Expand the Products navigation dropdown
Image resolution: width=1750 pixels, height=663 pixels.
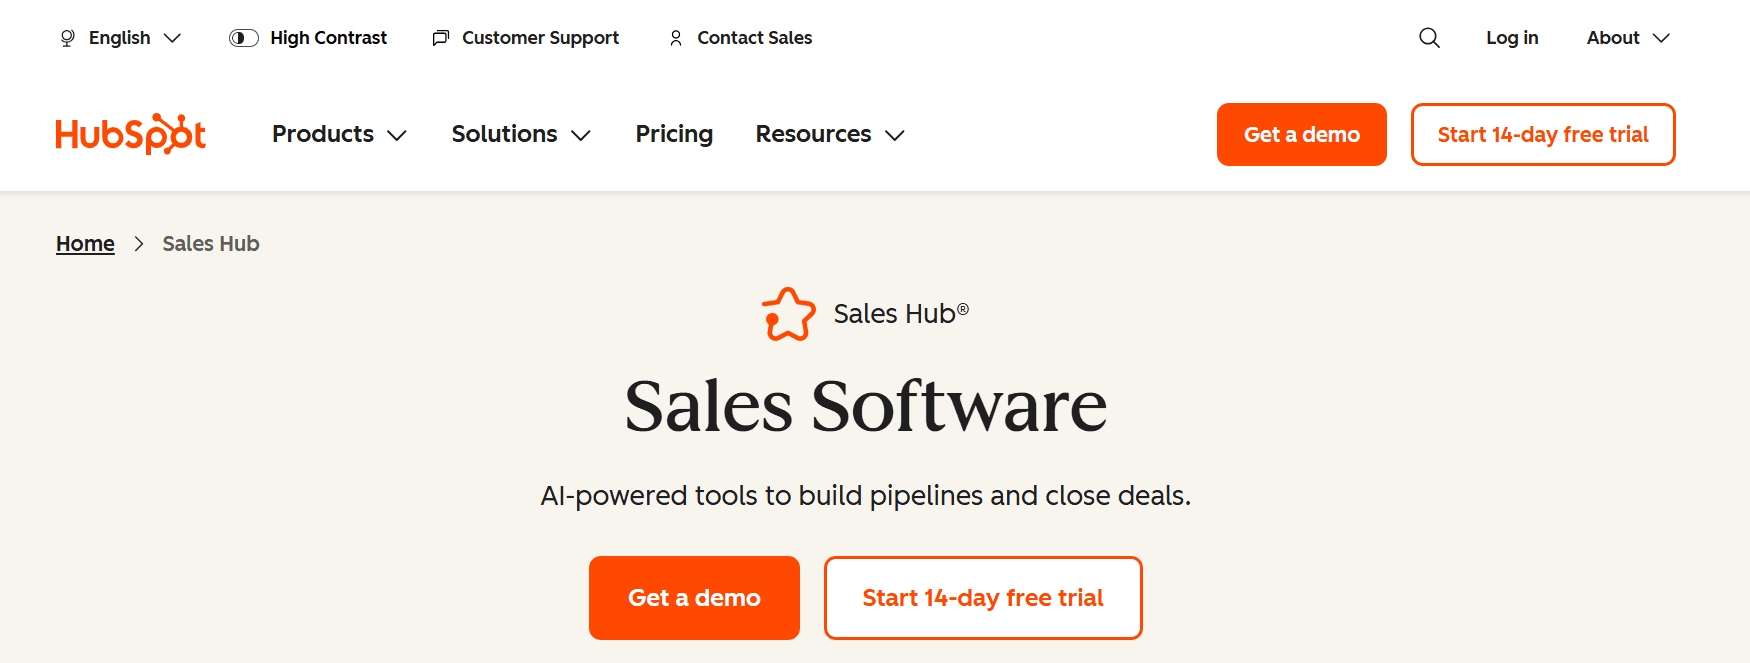[x=339, y=134]
